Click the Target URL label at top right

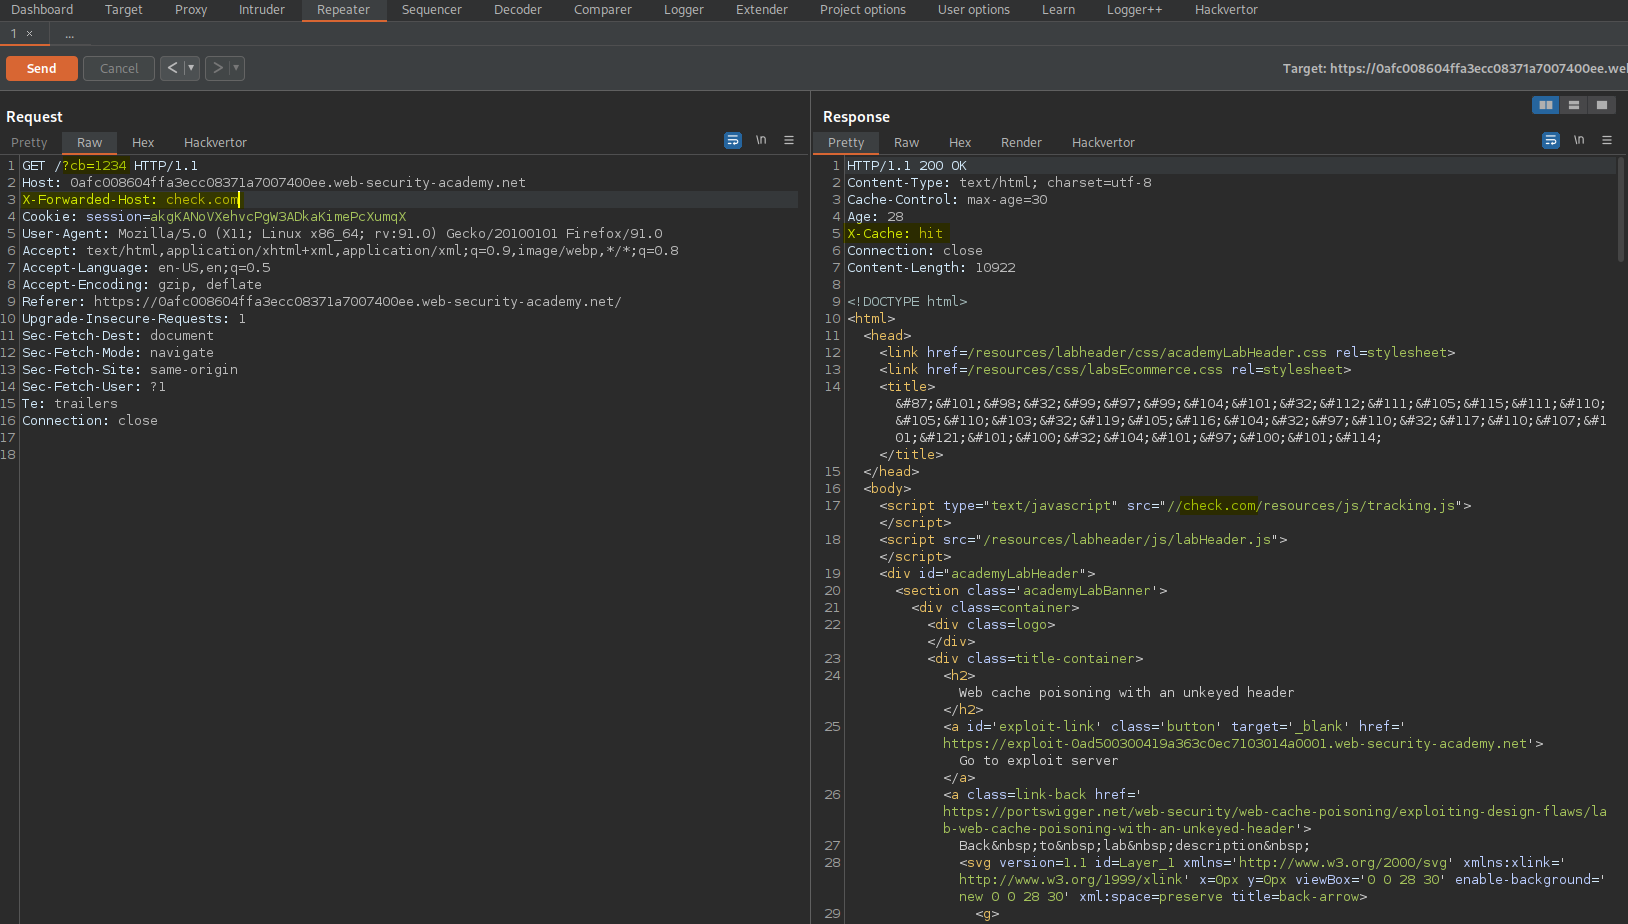click(1455, 69)
